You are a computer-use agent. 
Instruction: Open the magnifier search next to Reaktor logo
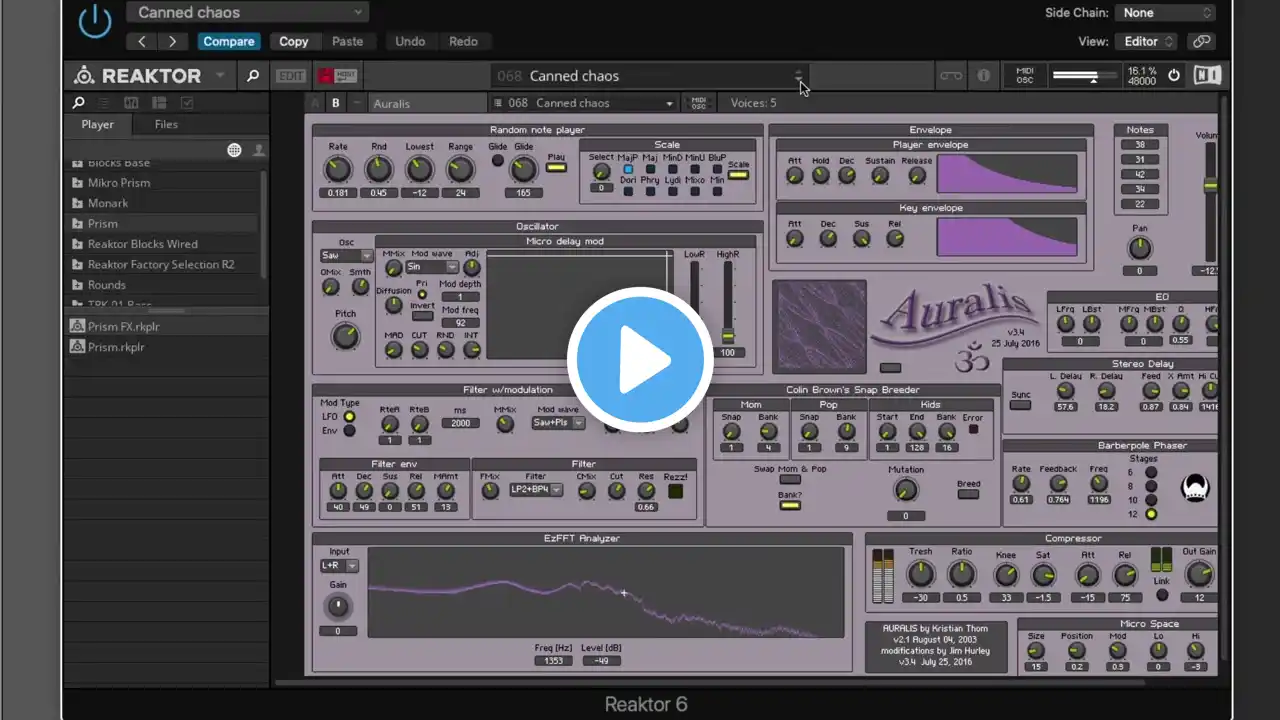click(x=253, y=76)
